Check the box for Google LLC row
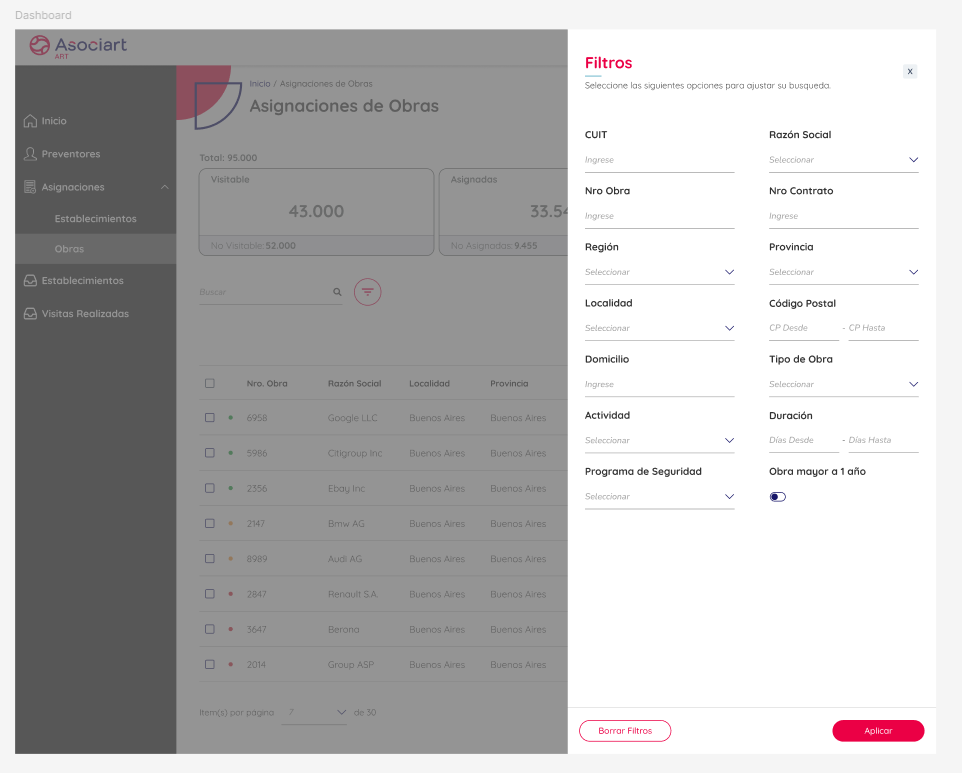The image size is (962, 773). pos(210,418)
